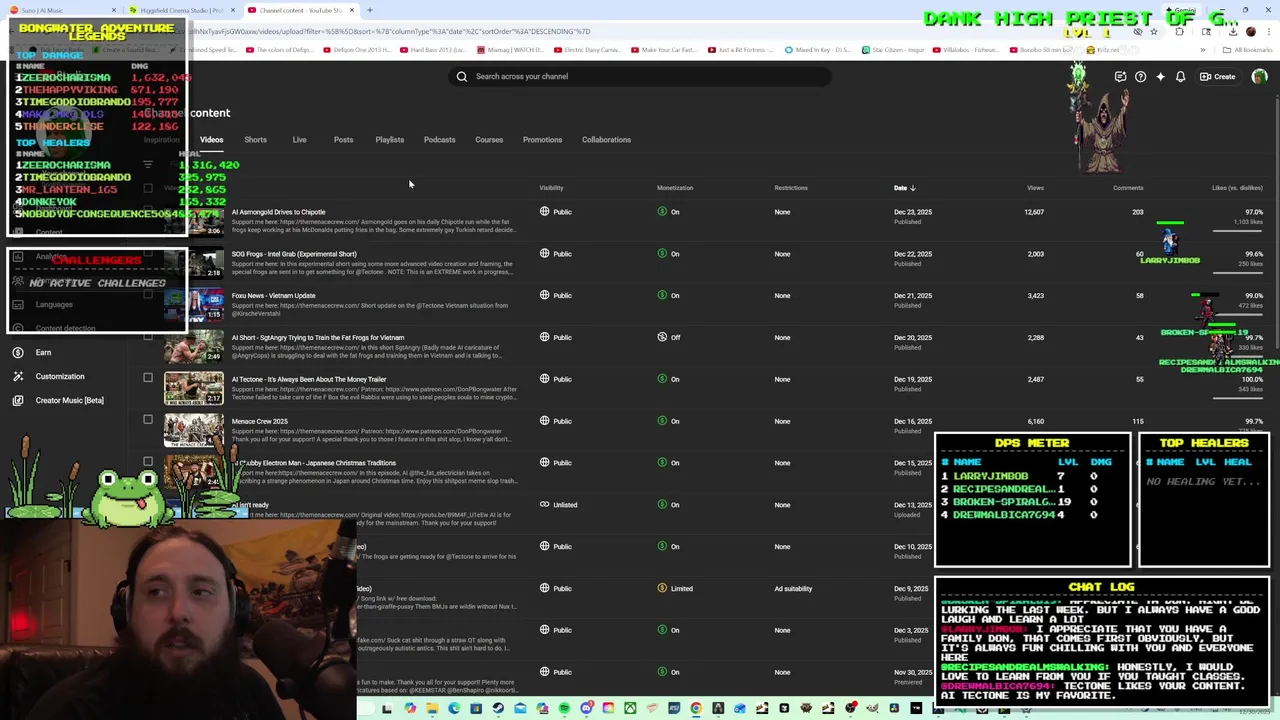Switch to the Posts tab
This screenshot has width=1280, height=720.
[343, 140]
